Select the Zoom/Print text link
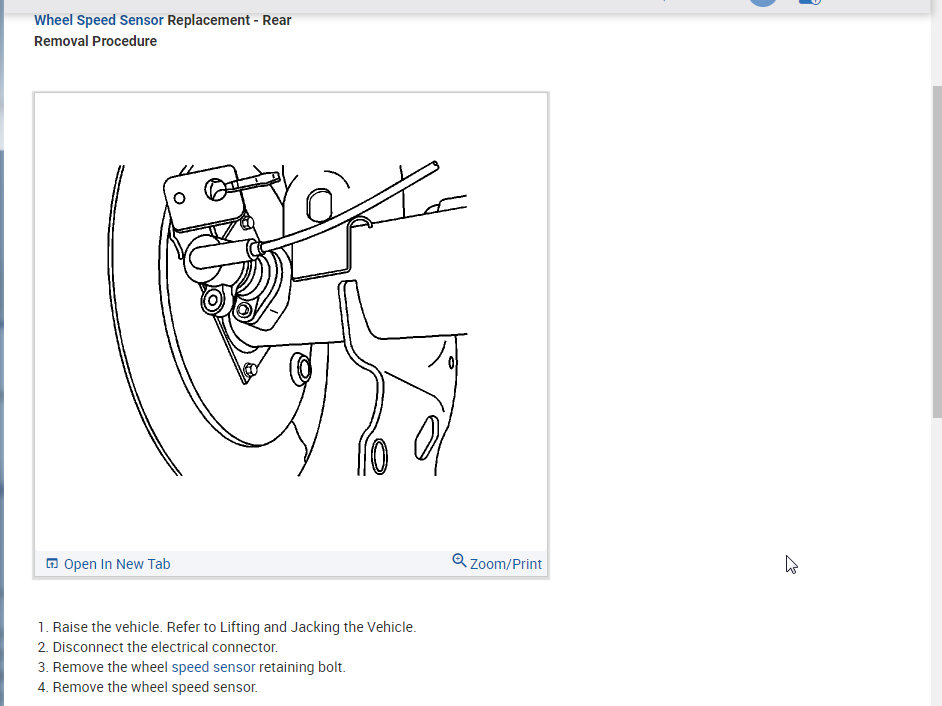This screenshot has height=706, width=942. (505, 564)
